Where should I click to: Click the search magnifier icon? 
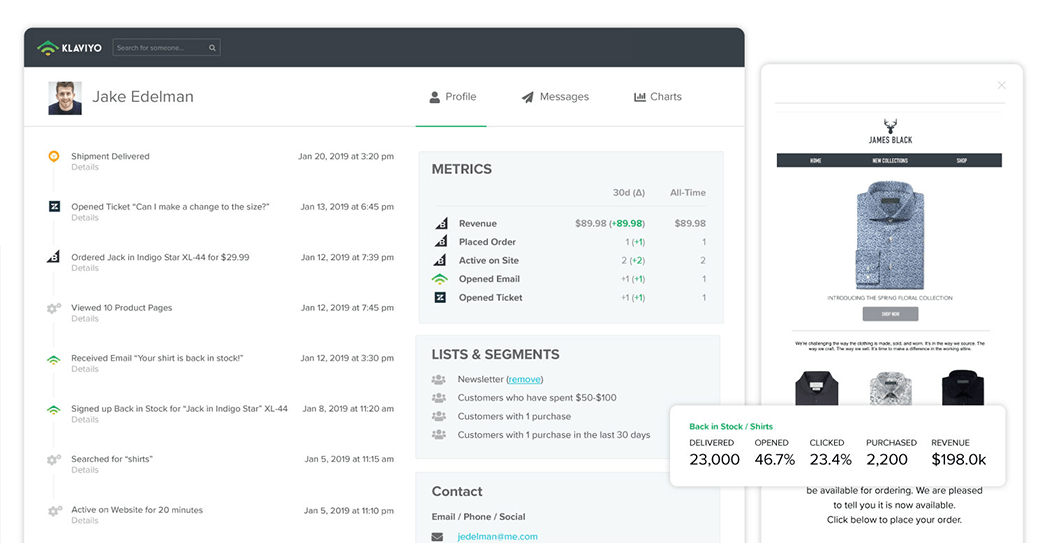tap(212, 48)
